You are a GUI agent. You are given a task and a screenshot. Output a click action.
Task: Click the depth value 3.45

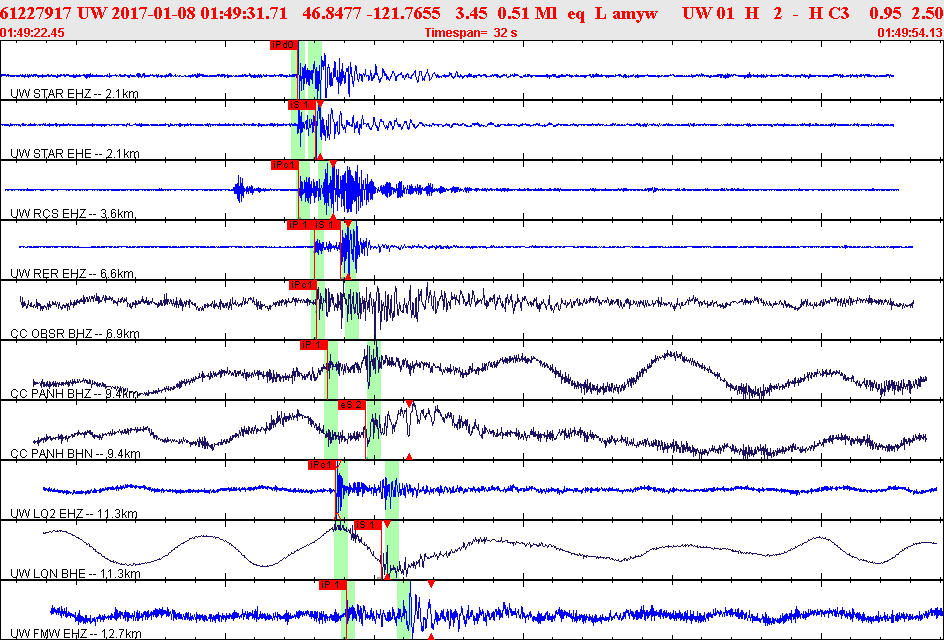(x=471, y=13)
